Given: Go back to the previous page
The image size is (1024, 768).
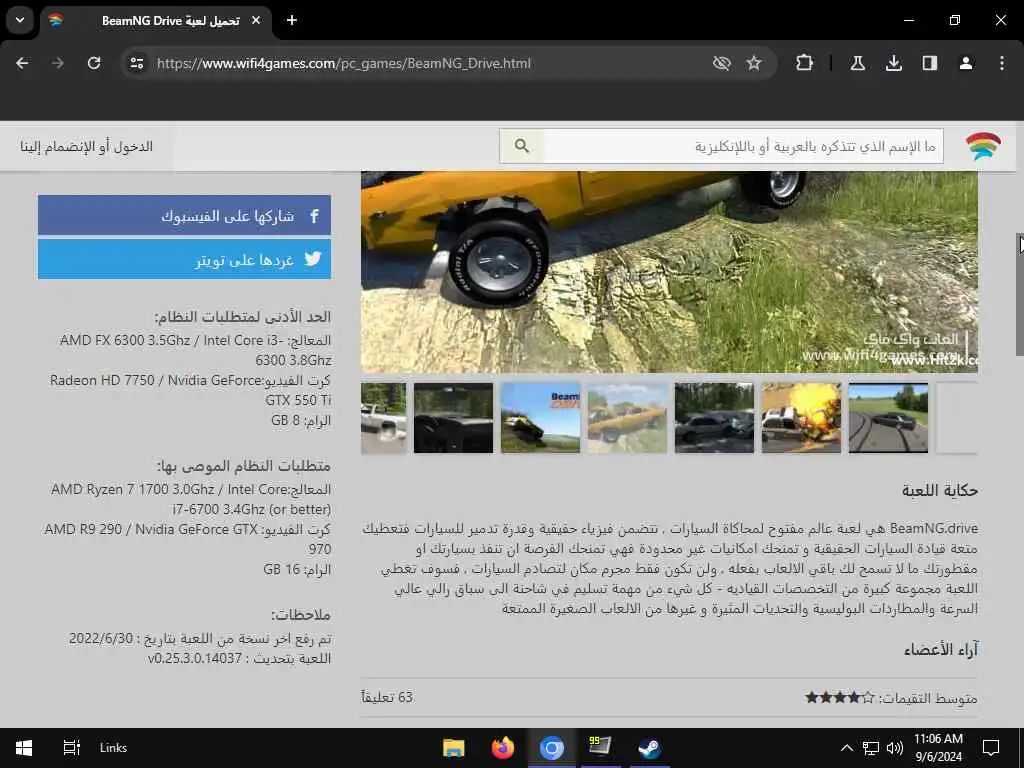Looking at the screenshot, I should click(22, 63).
